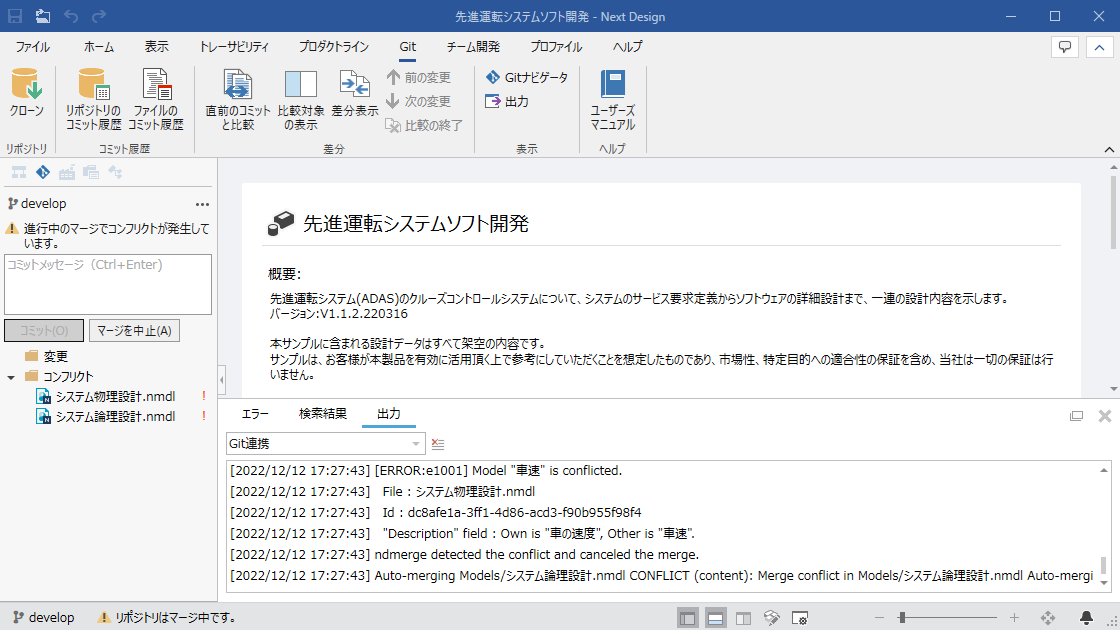The width and height of the screenshot is (1120, 630).
Task: Select the Git ribbon tab
Action: [407, 47]
